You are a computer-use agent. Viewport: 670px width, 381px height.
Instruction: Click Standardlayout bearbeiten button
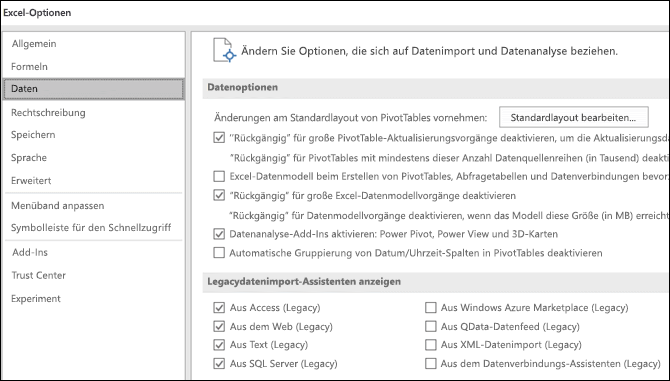[x=573, y=117]
